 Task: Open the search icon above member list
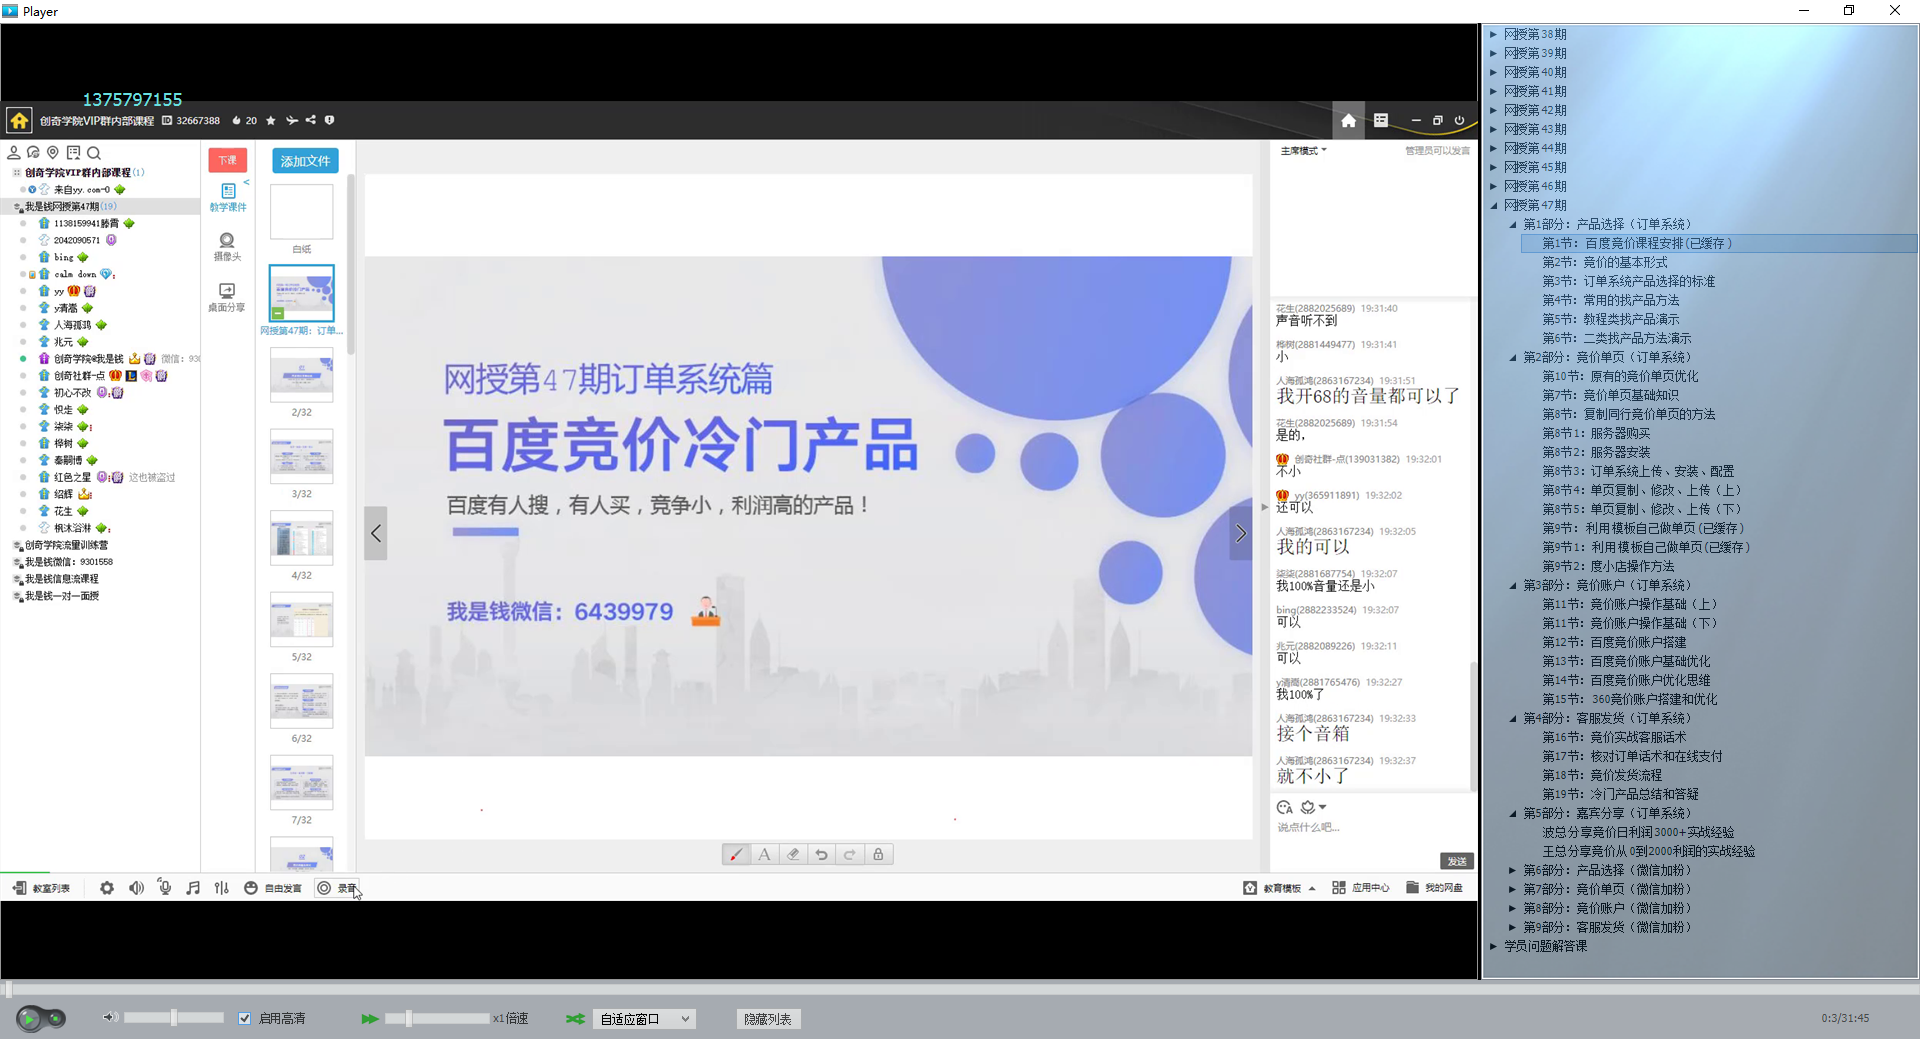tap(94, 153)
